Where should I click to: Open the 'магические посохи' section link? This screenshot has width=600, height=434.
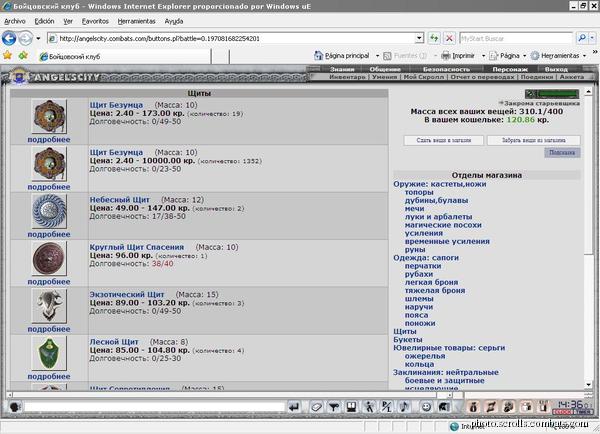(x=443, y=225)
